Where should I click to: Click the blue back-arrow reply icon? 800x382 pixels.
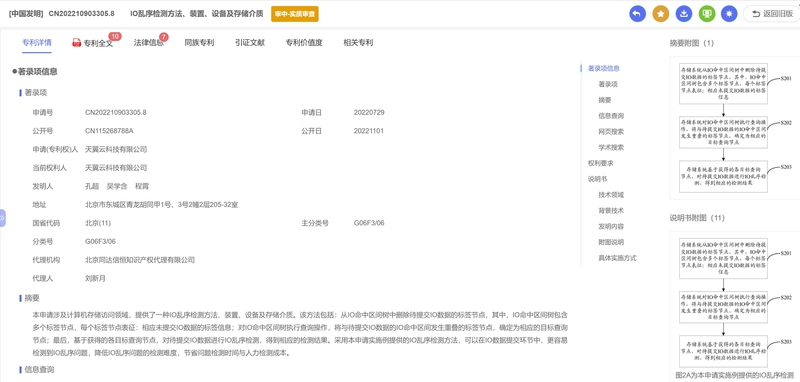click(637, 14)
